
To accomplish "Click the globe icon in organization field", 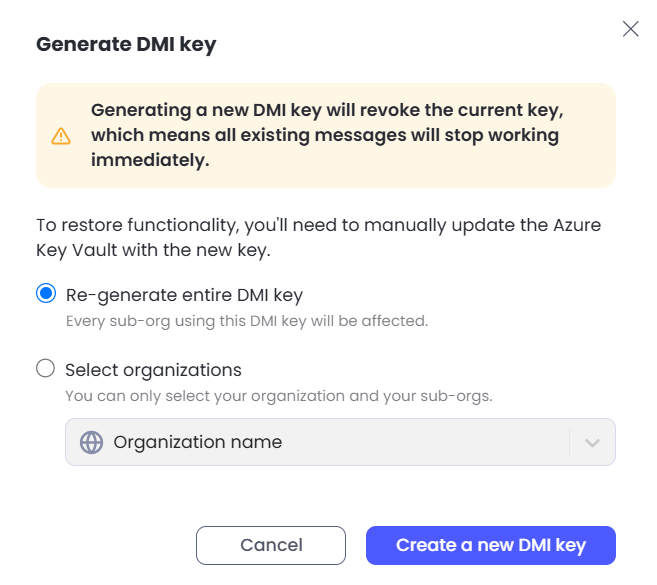I will pos(91,442).
